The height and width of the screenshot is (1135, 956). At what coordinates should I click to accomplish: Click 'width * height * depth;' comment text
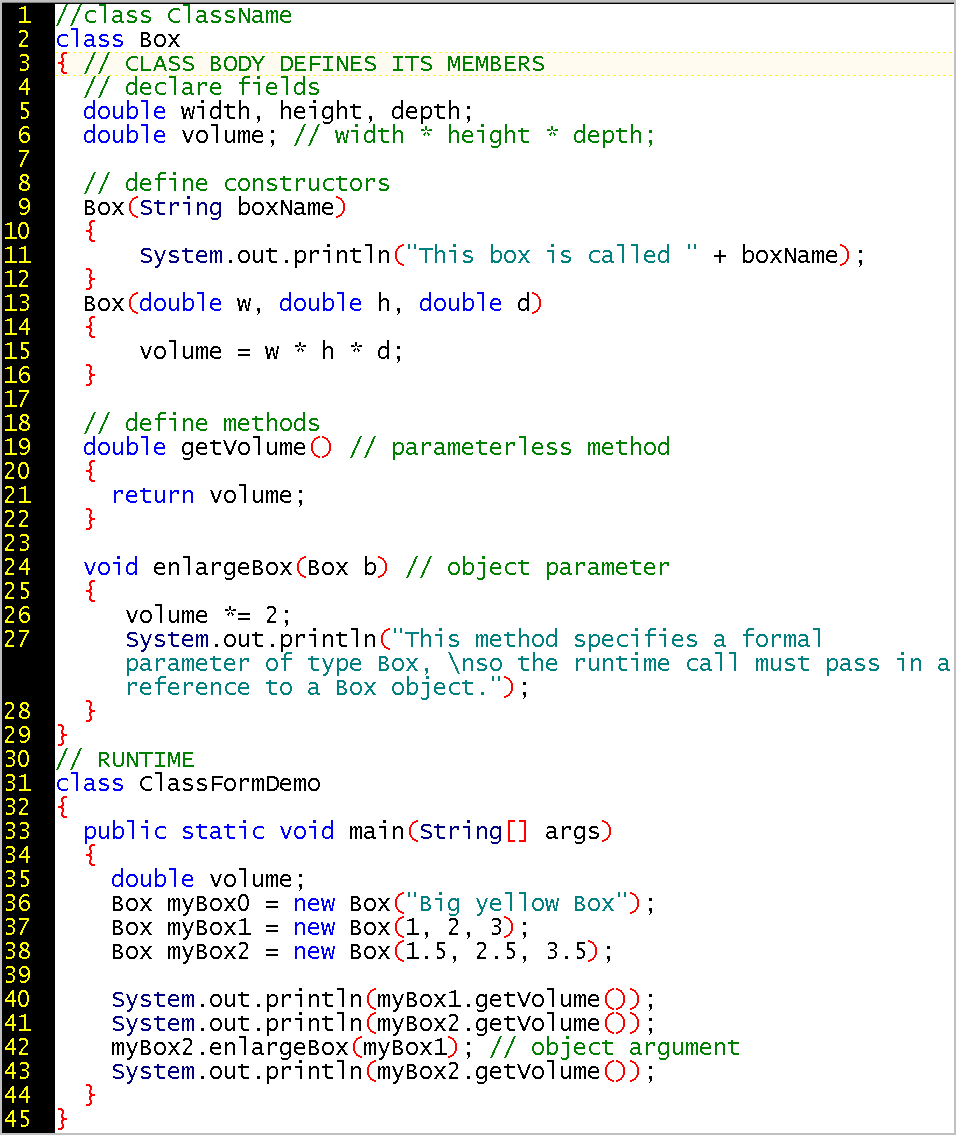pyautogui.click(x=495, y=135)
